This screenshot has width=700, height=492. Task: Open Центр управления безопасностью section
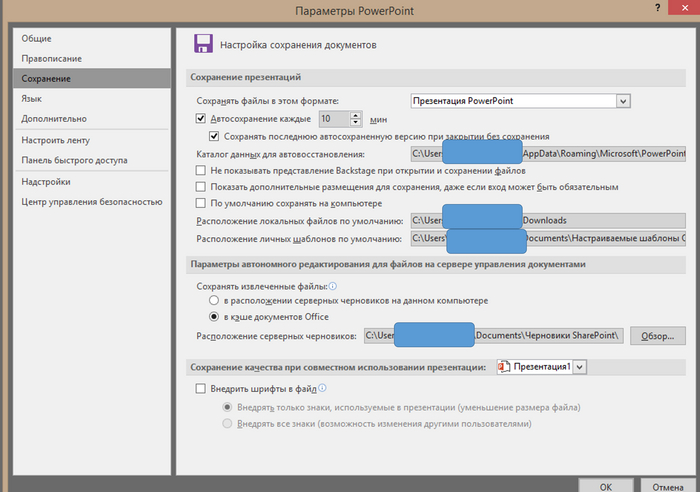pos(91,201)
